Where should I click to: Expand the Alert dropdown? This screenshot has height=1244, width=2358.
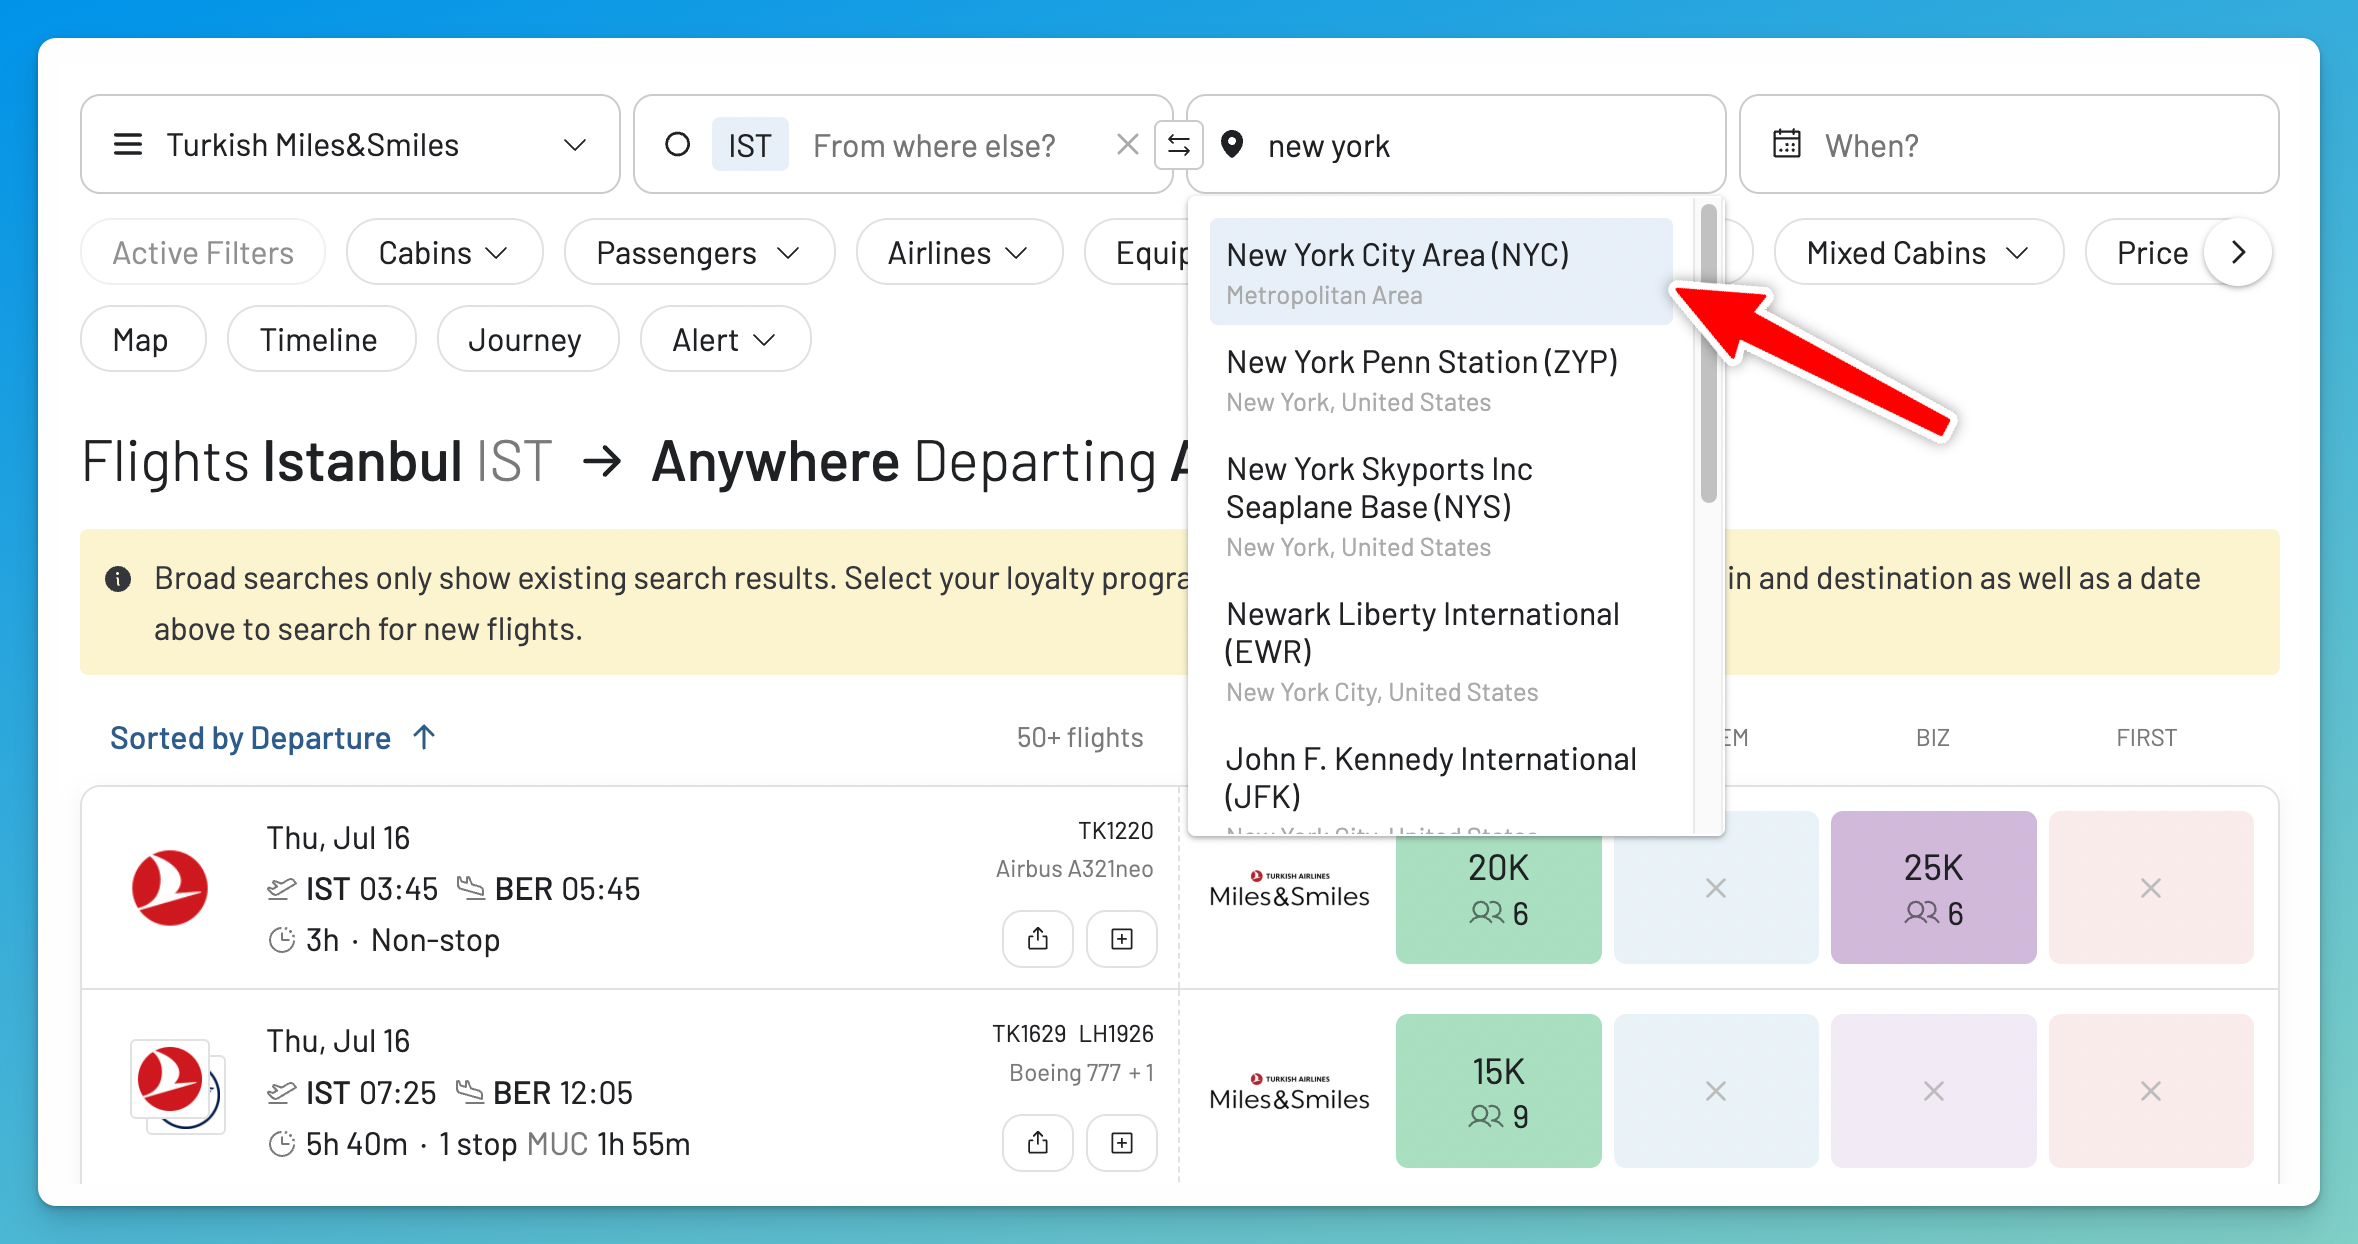coord(725,339)
